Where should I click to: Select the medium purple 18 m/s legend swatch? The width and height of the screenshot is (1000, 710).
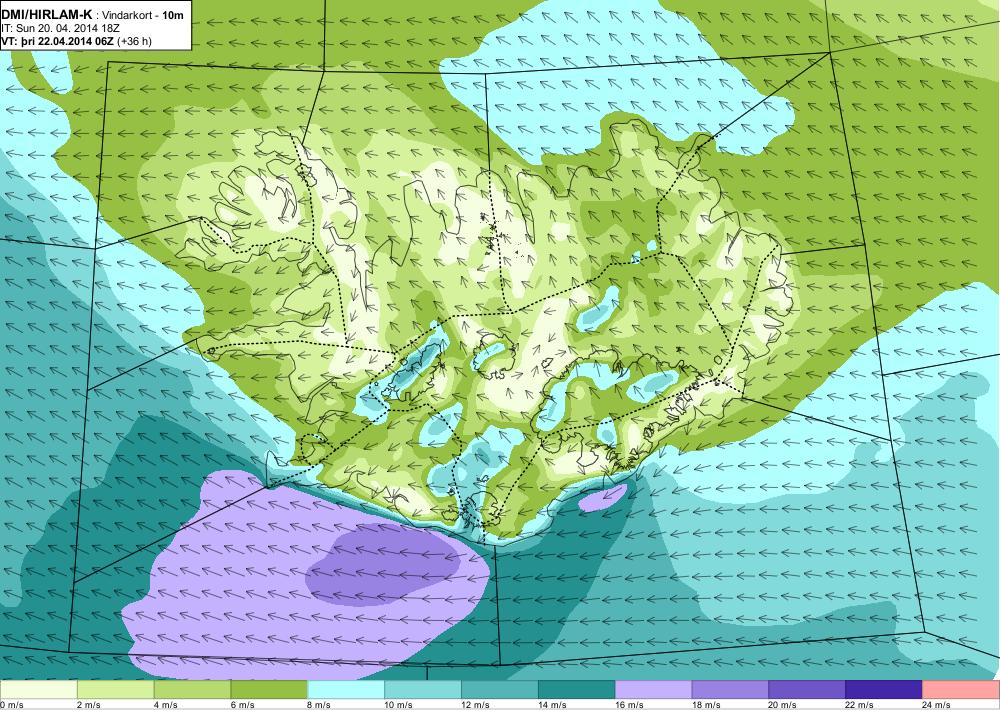[x=730, y=690]
